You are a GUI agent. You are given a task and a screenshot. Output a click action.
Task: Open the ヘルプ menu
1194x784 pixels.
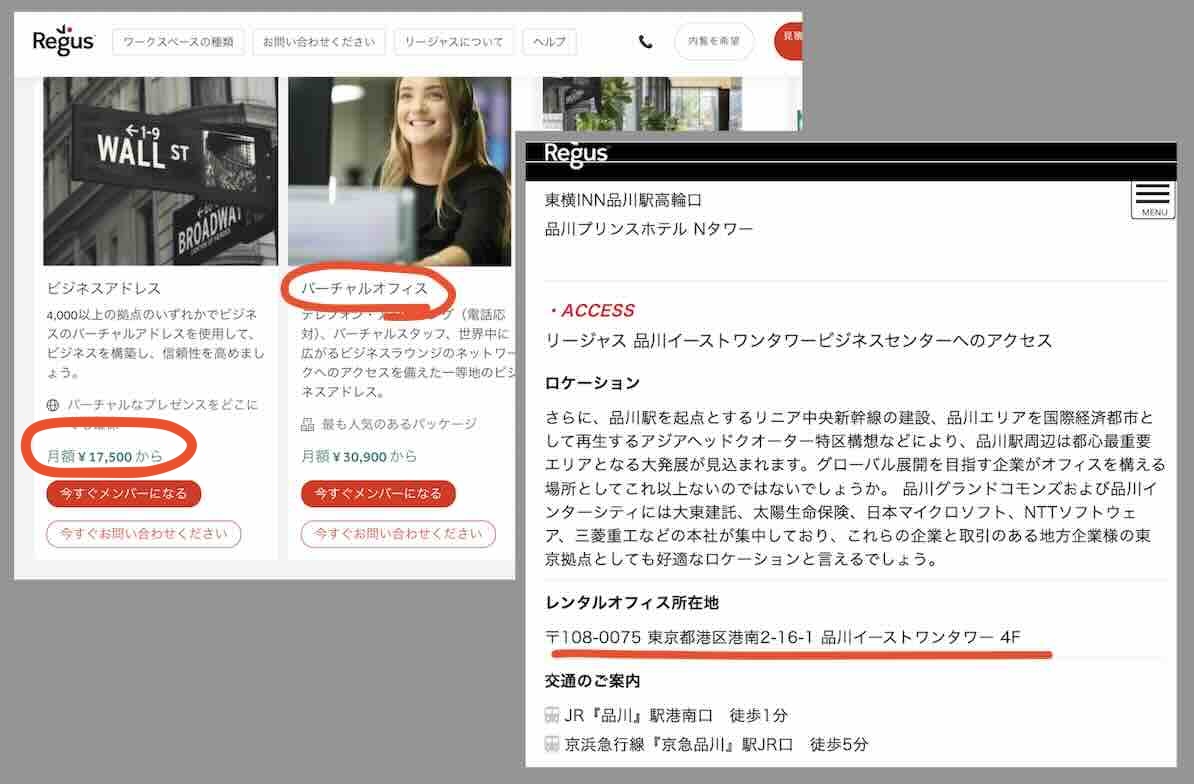coord(549,42)
